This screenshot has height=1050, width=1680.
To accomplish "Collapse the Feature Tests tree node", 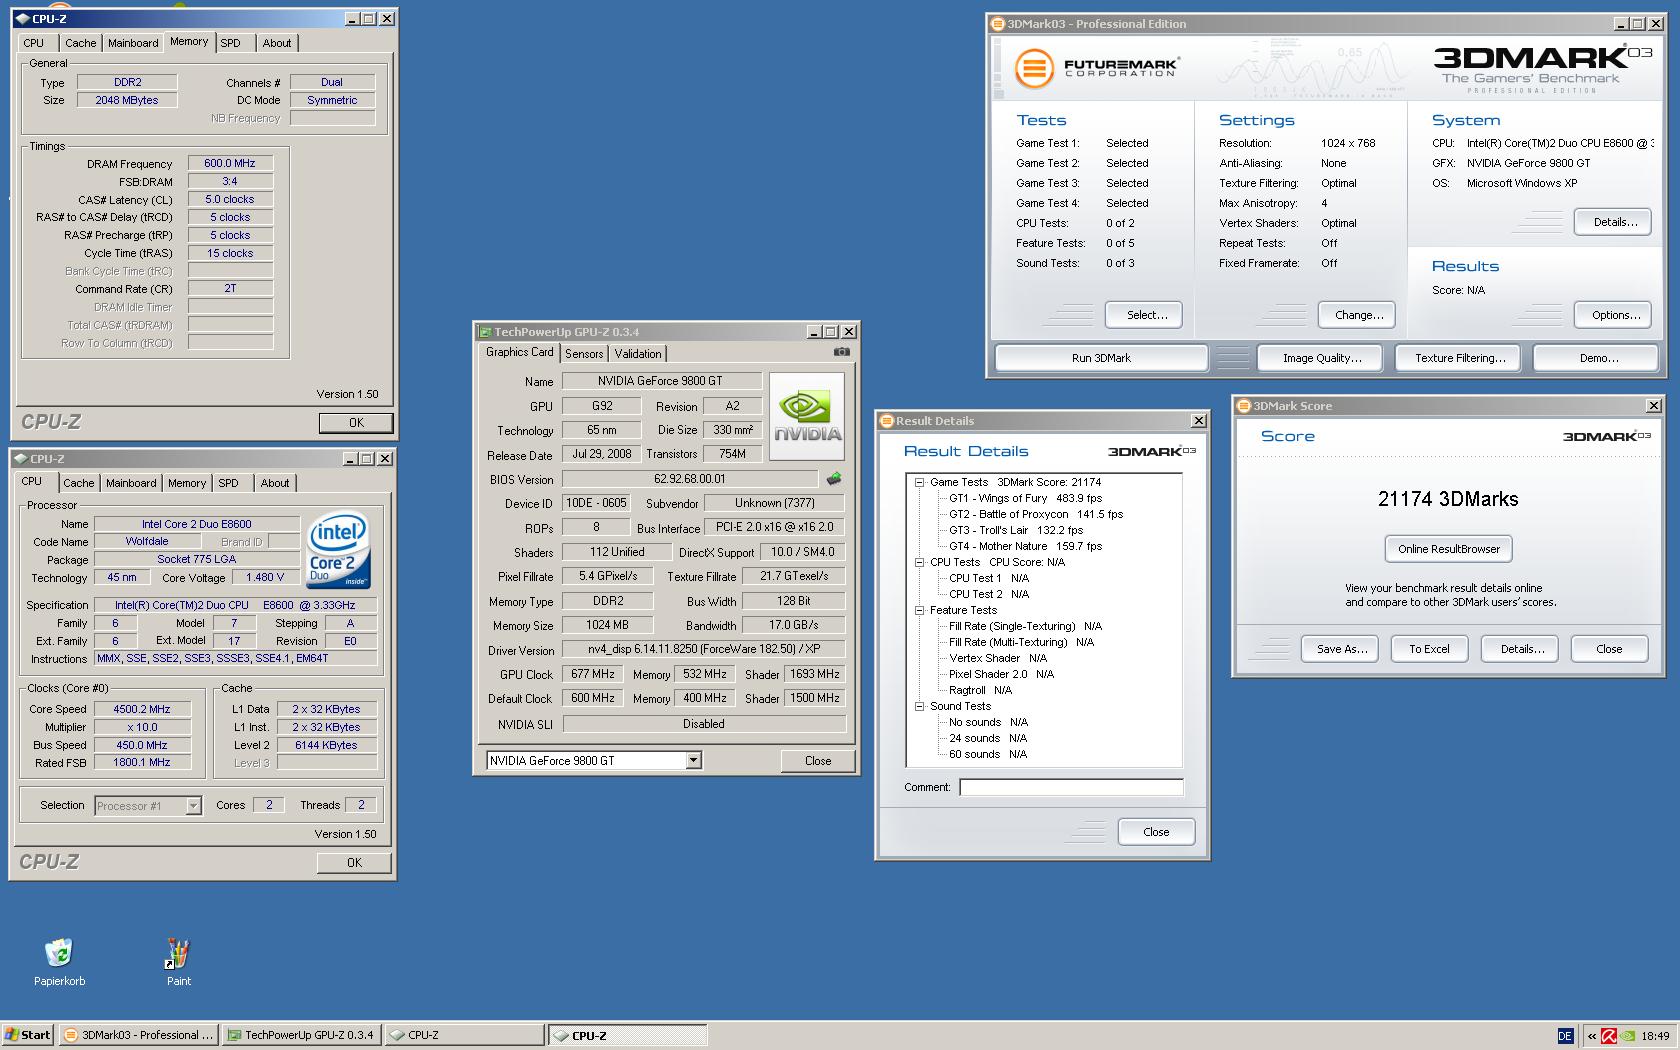I will point(919,610).
